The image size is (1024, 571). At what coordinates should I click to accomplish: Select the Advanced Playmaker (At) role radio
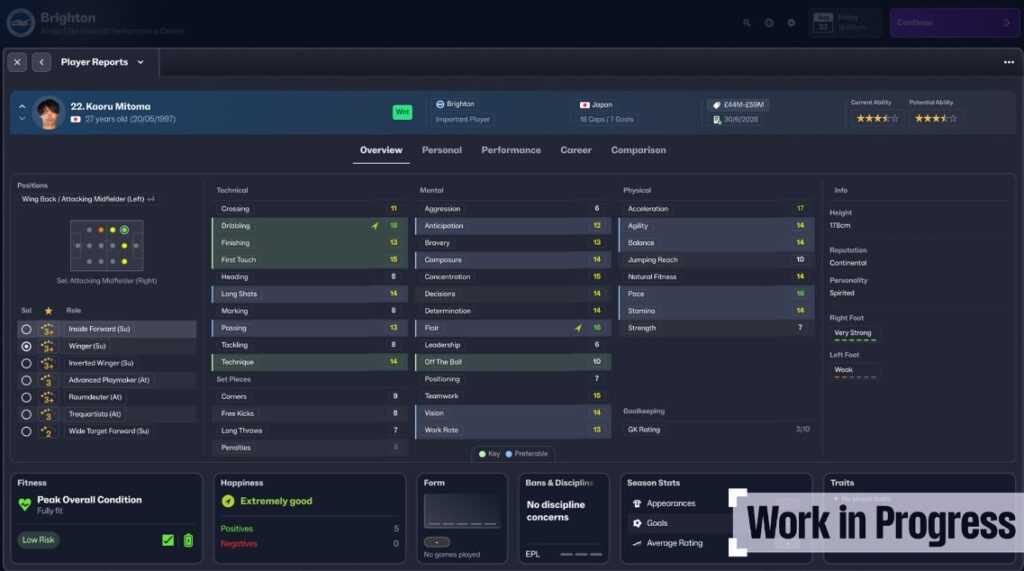(26, 380)
